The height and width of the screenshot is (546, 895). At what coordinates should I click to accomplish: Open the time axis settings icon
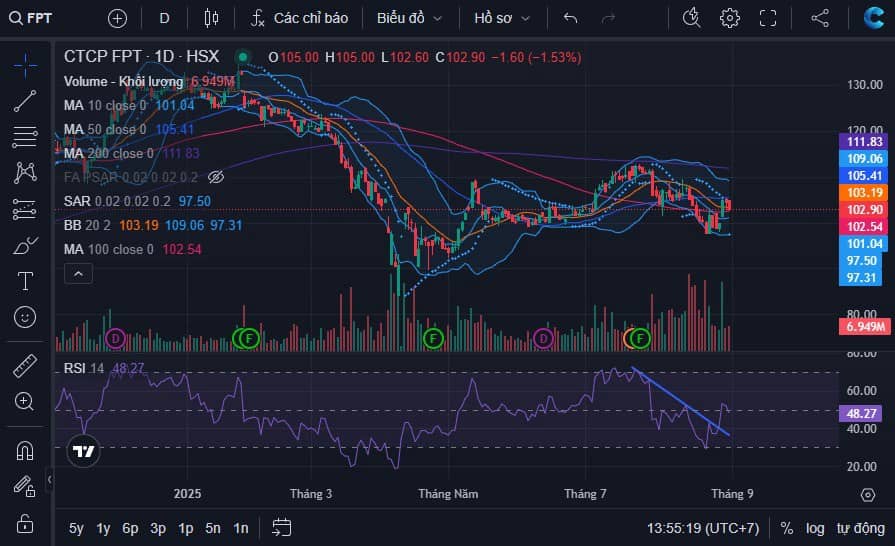pos(868,495)
